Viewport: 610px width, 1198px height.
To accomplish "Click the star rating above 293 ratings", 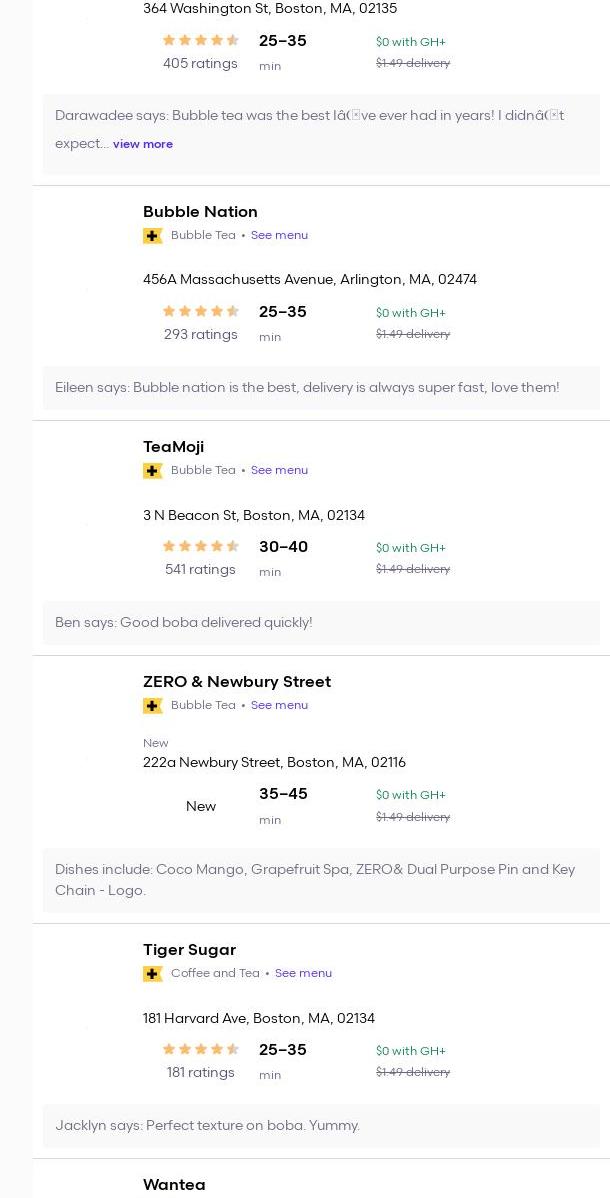I will point(201,312).
